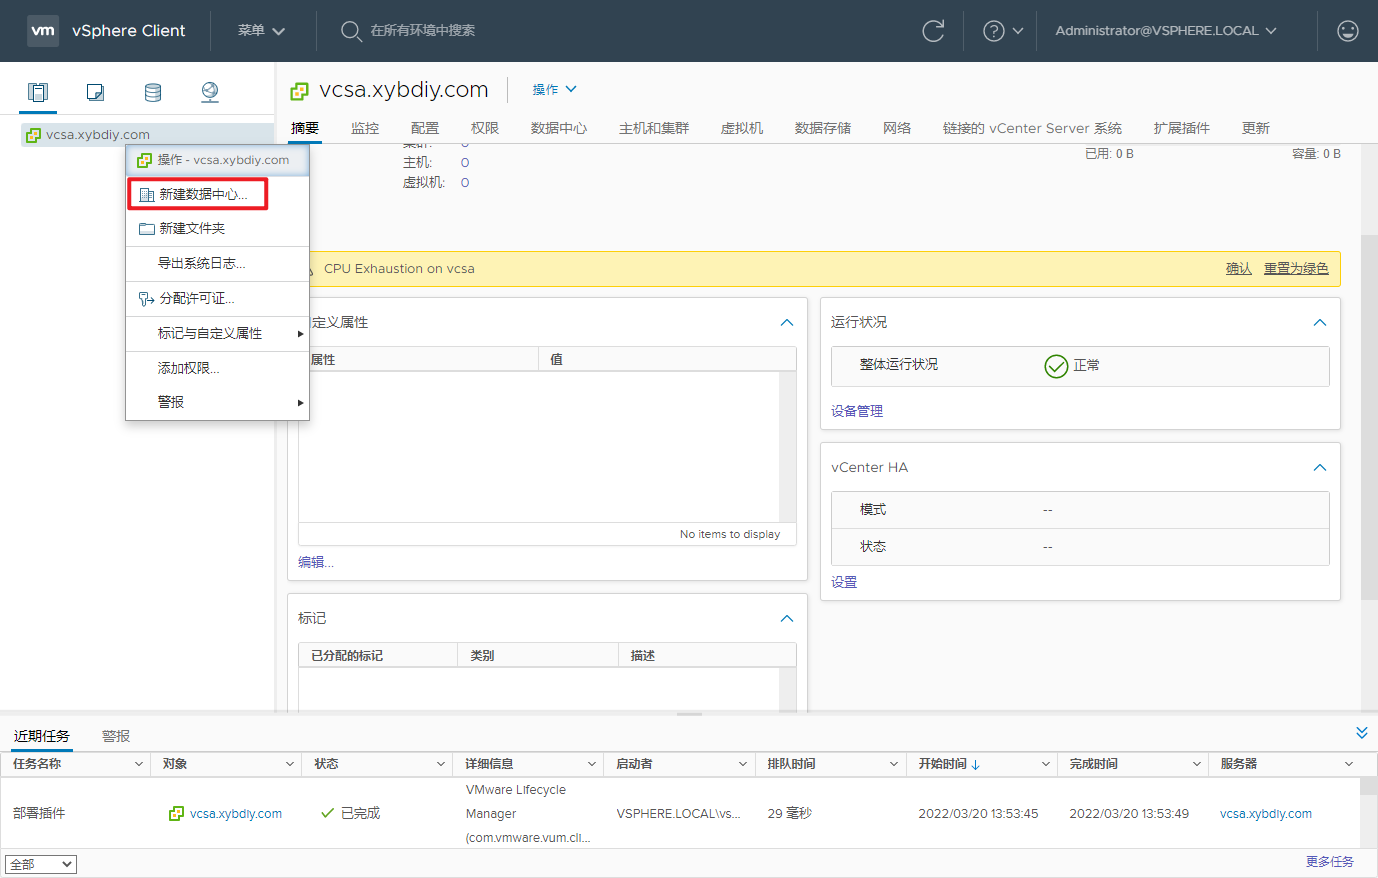Select the VMs and Templates inventory icon
1378x878 pixels.
click(x=94, y=91)
